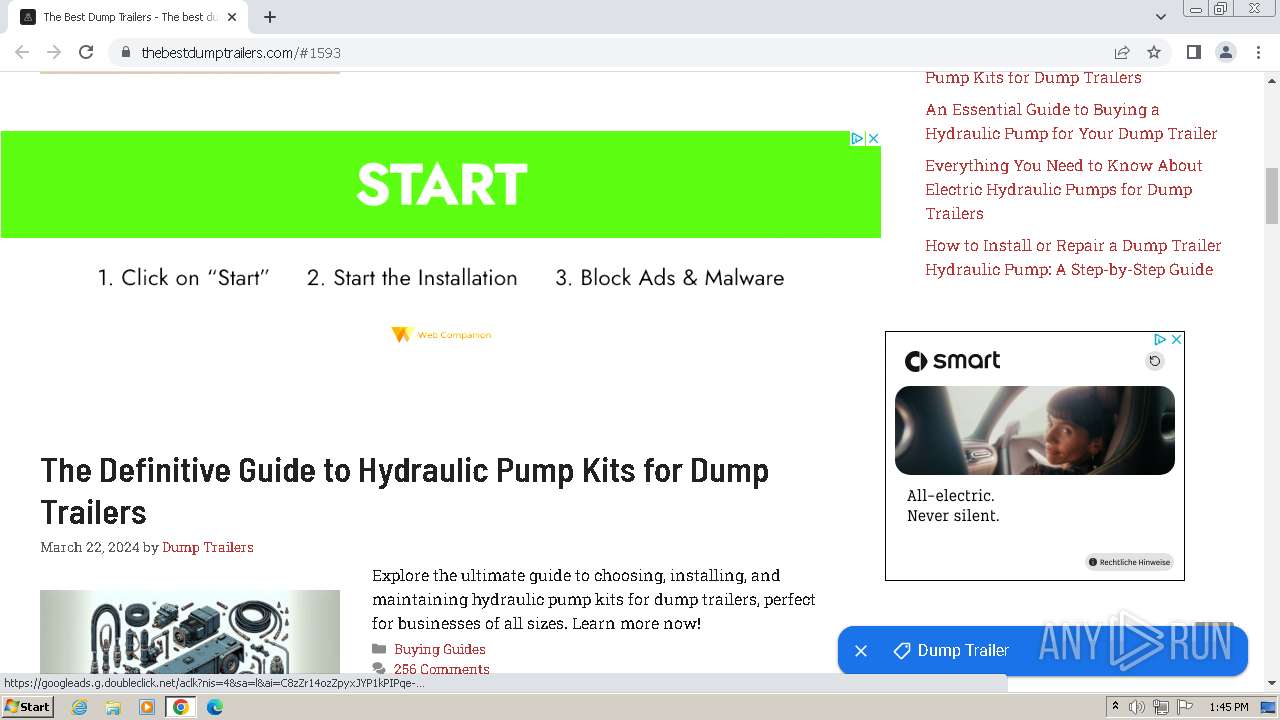
Task: Close the smart car advertisement
Action: click(1177, 340)
